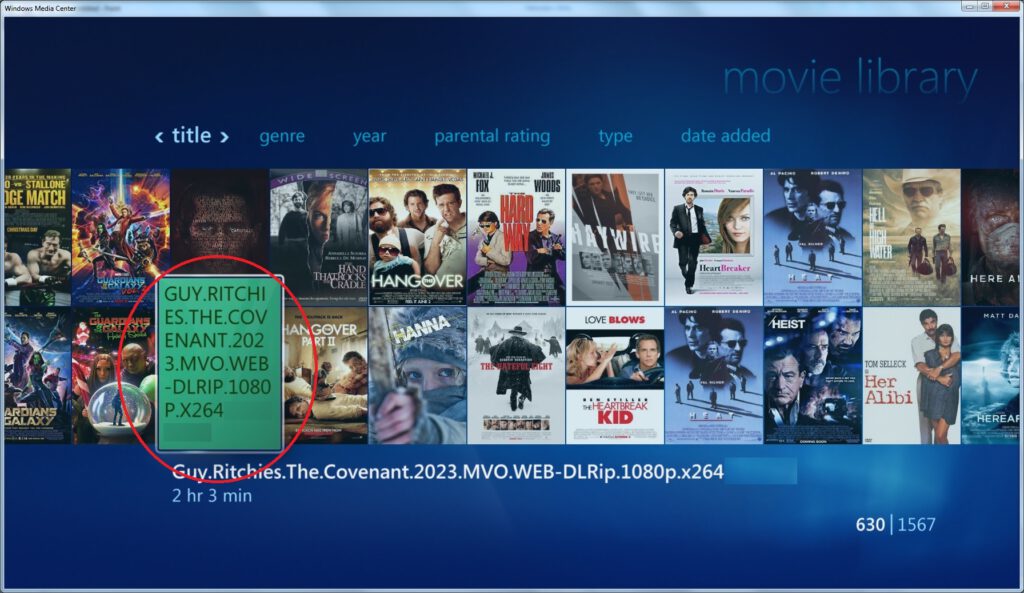Open the parental rating grouping
Screen dimensions: 1024x593
(x=492, y=136)
